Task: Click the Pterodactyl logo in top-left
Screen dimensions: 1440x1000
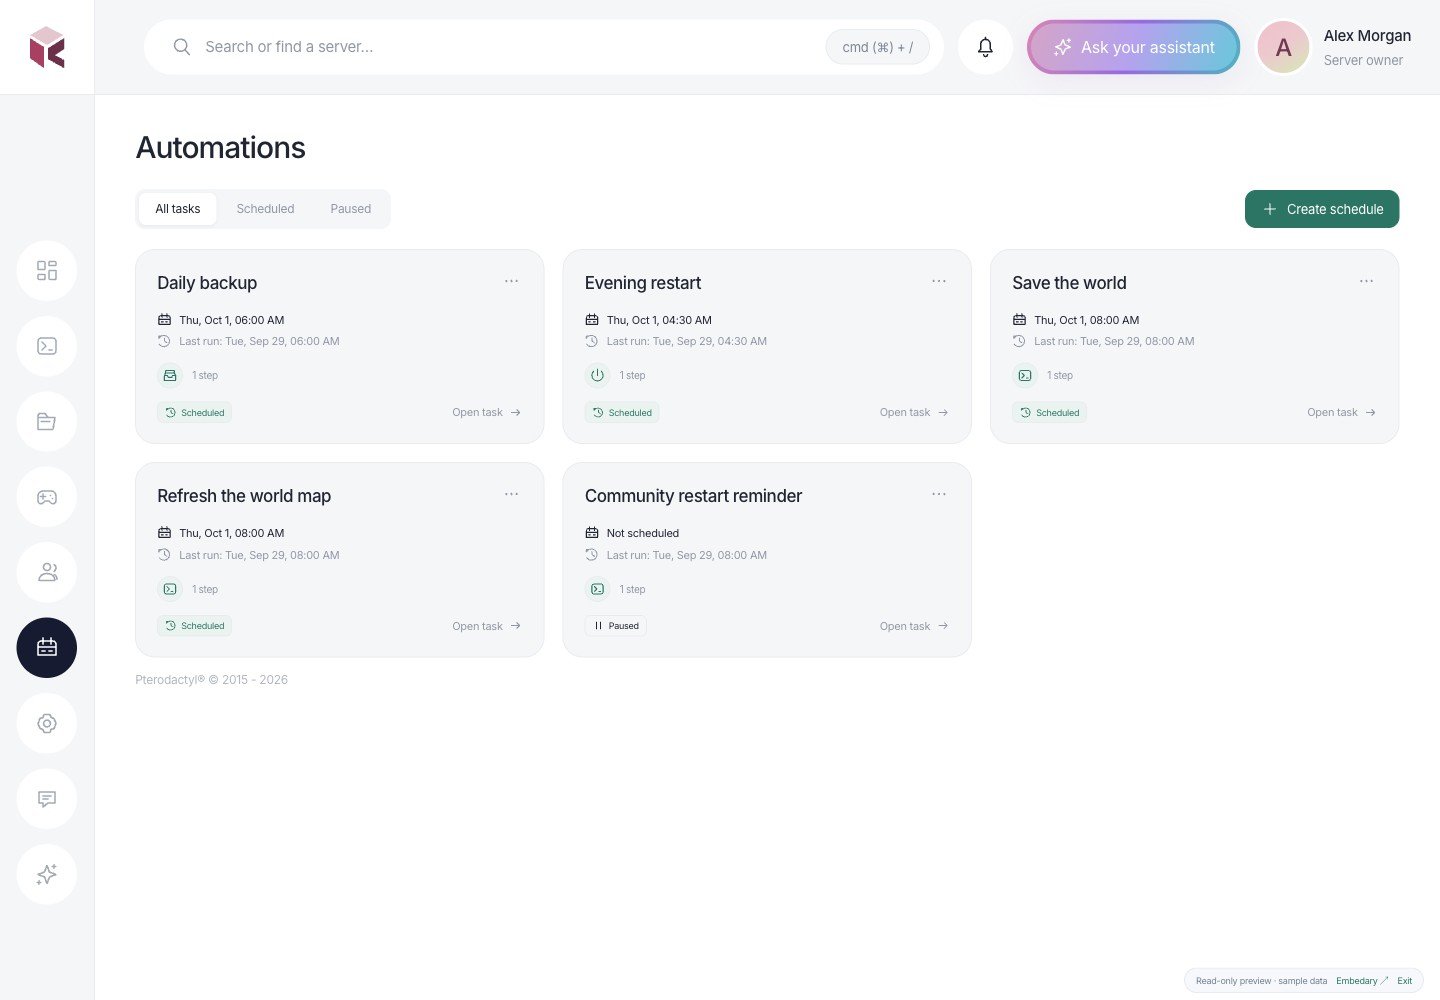Action: pyautogui.click(x=47, y=47)
